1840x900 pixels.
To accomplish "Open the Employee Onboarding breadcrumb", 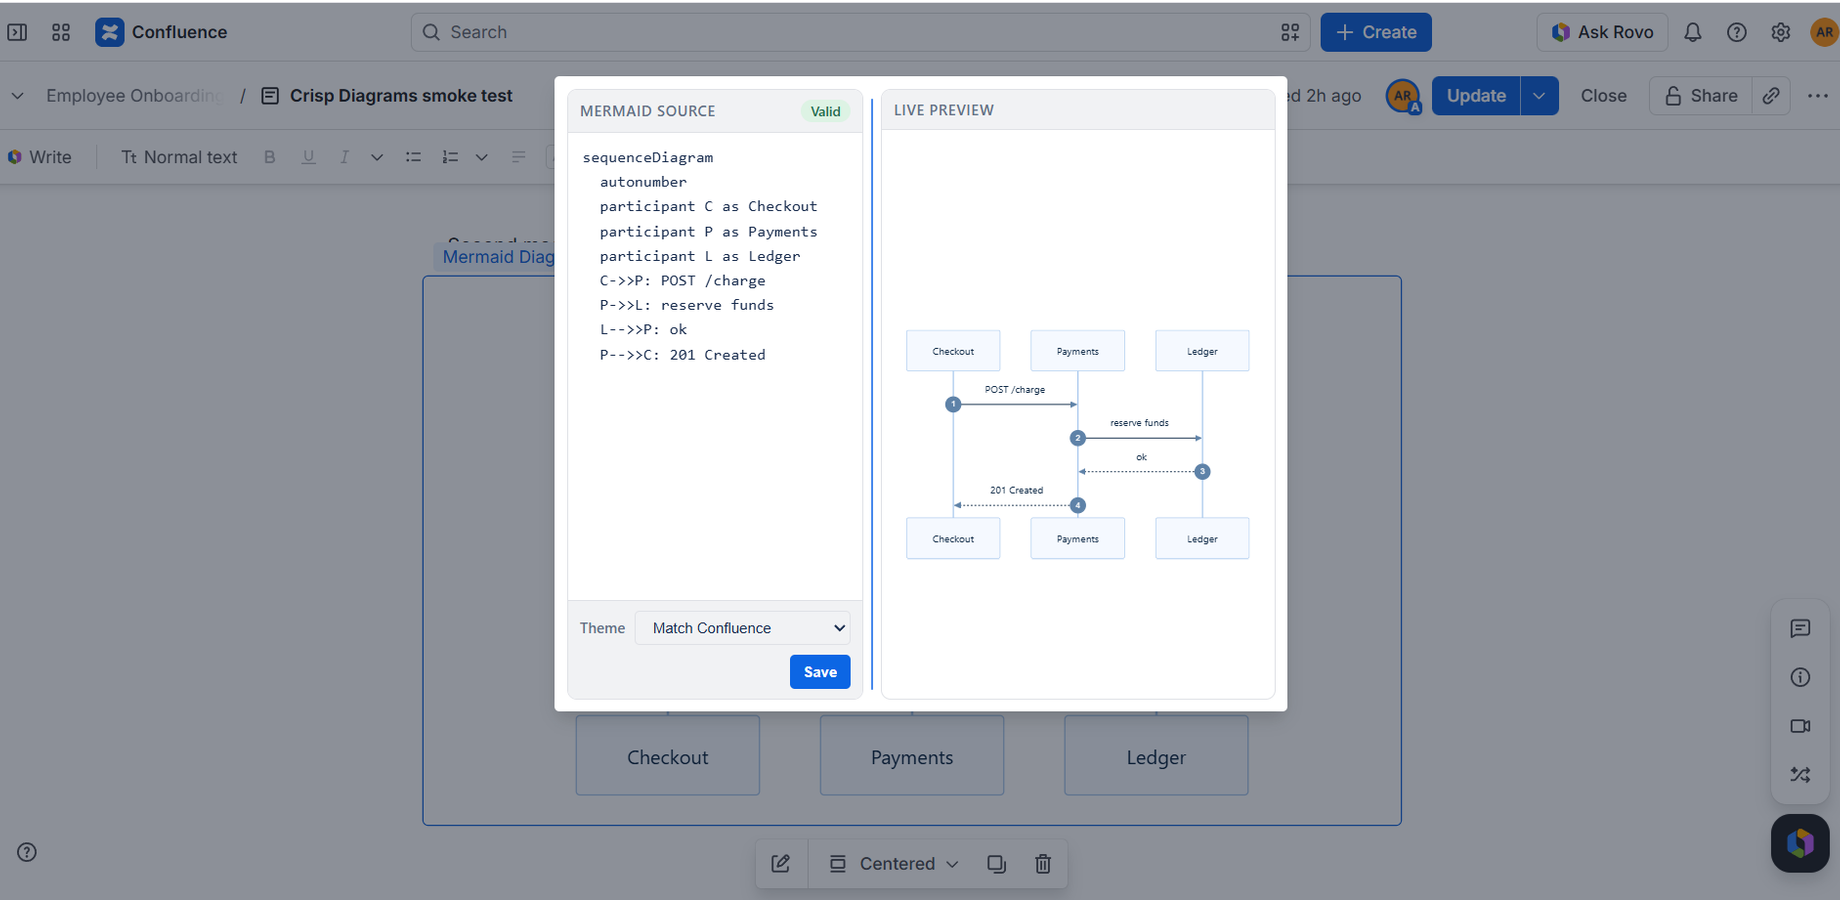I will point(135,96).
